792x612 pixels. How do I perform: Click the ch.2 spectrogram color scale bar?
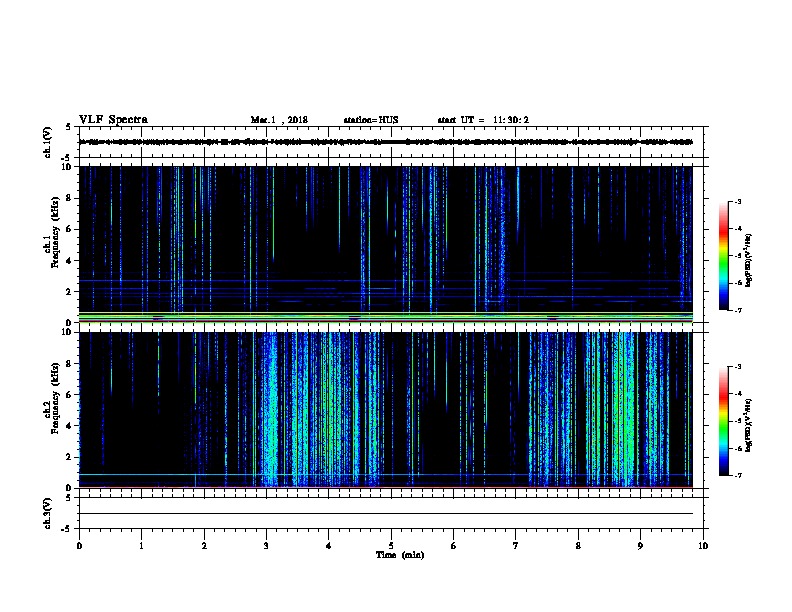(x=723, y=421)
